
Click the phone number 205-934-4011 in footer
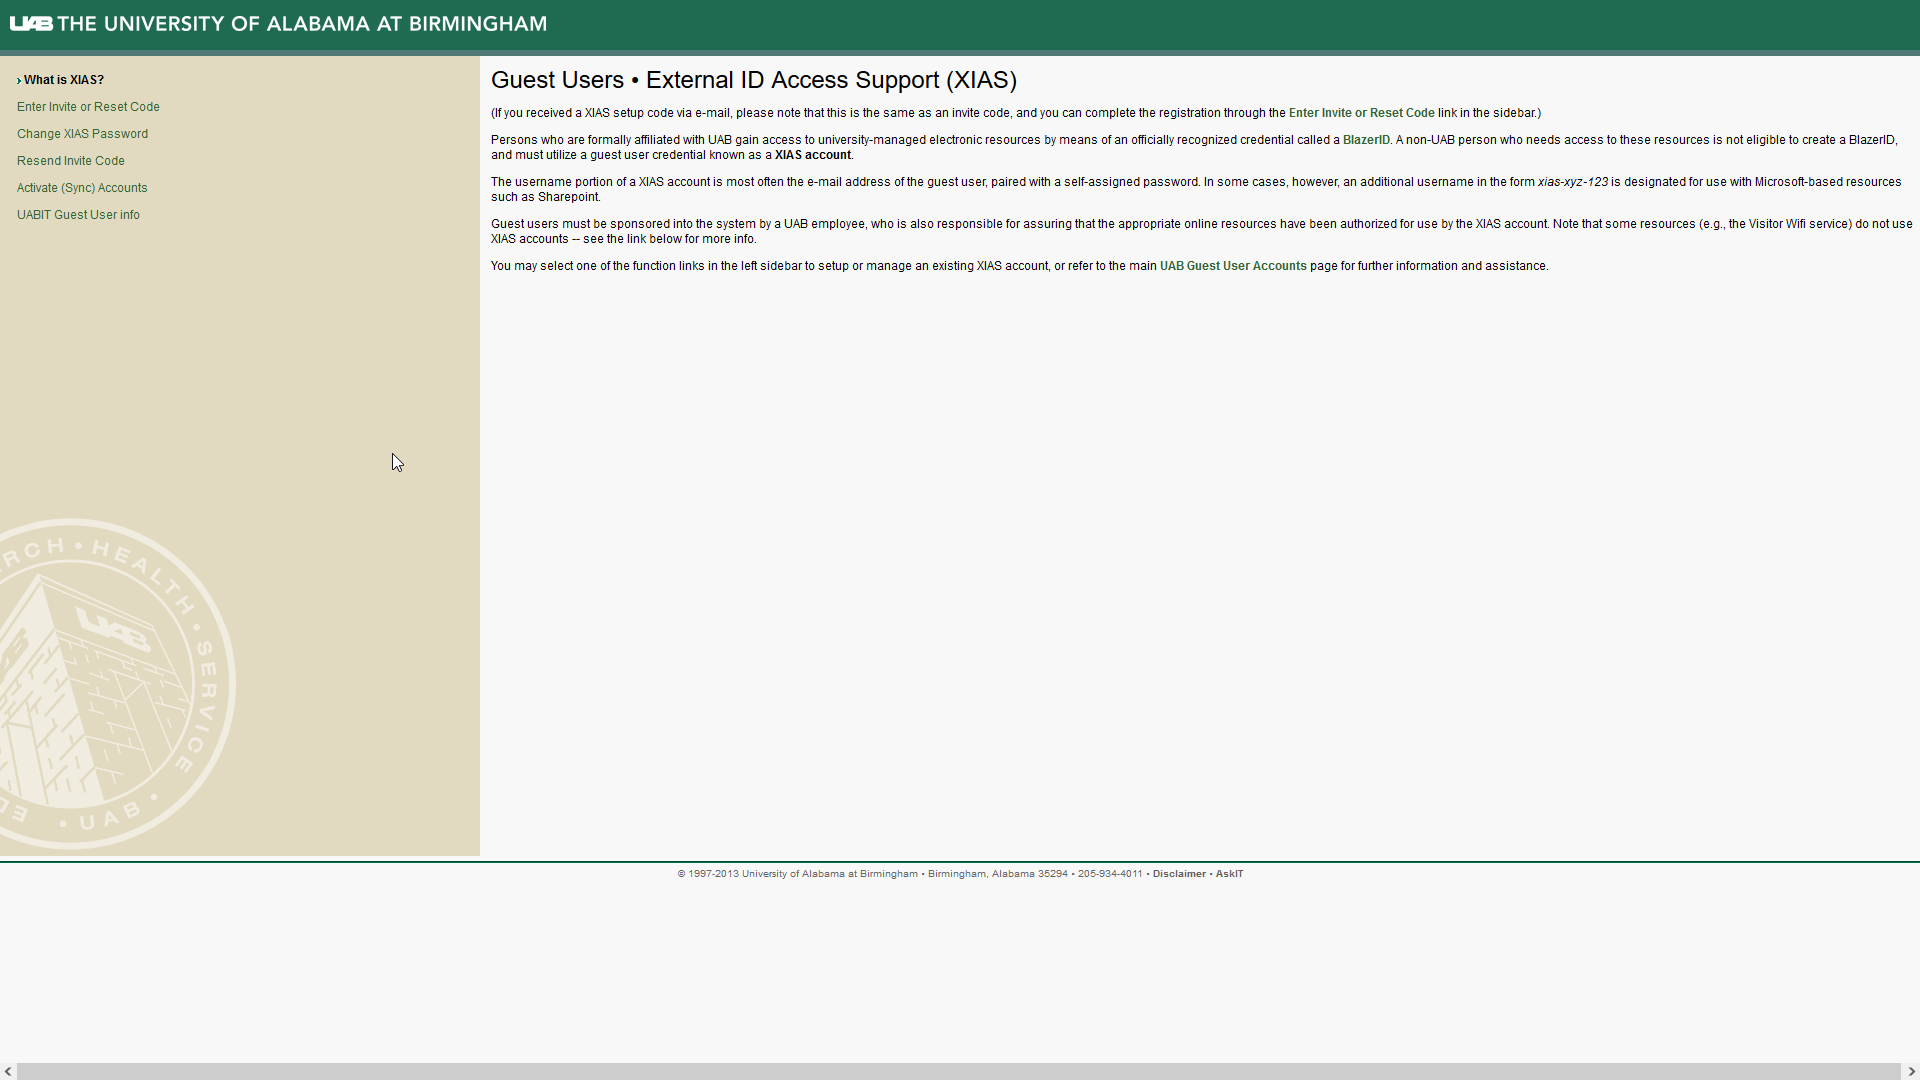1110,874
